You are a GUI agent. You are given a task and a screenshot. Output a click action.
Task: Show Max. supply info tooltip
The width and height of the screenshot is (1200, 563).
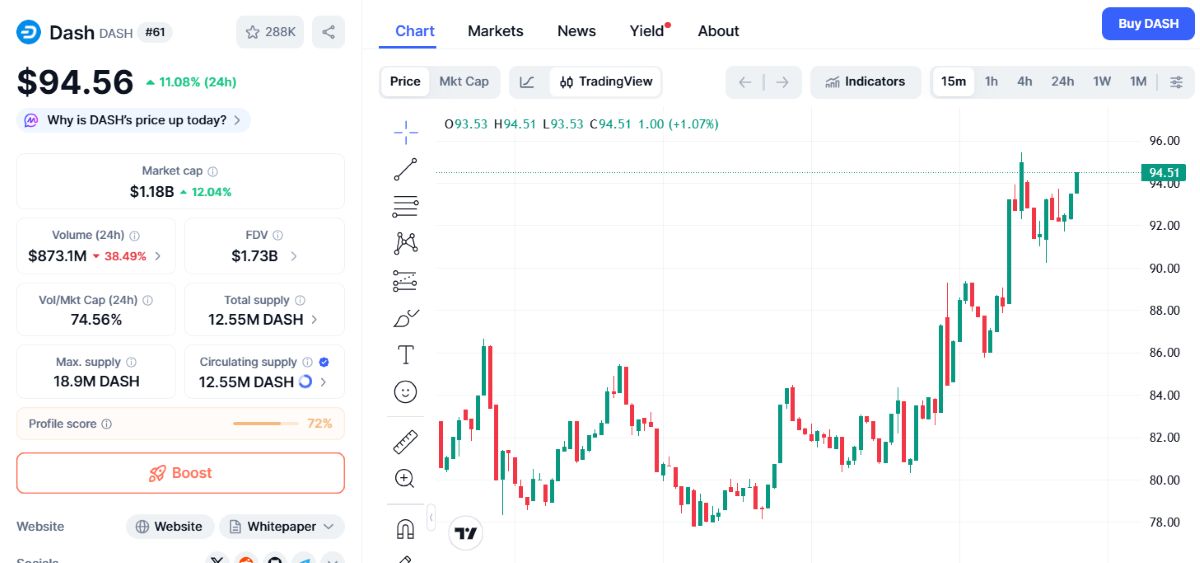(131, 363)
